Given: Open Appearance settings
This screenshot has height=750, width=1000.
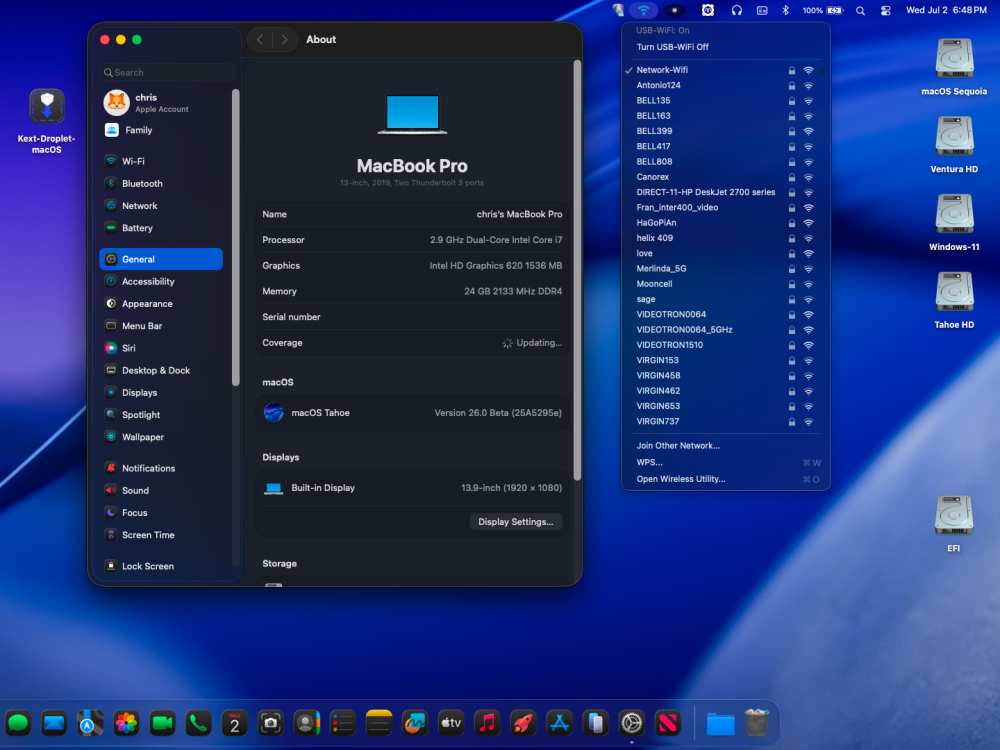Looking at the screenshot, I should pos(161,304).
